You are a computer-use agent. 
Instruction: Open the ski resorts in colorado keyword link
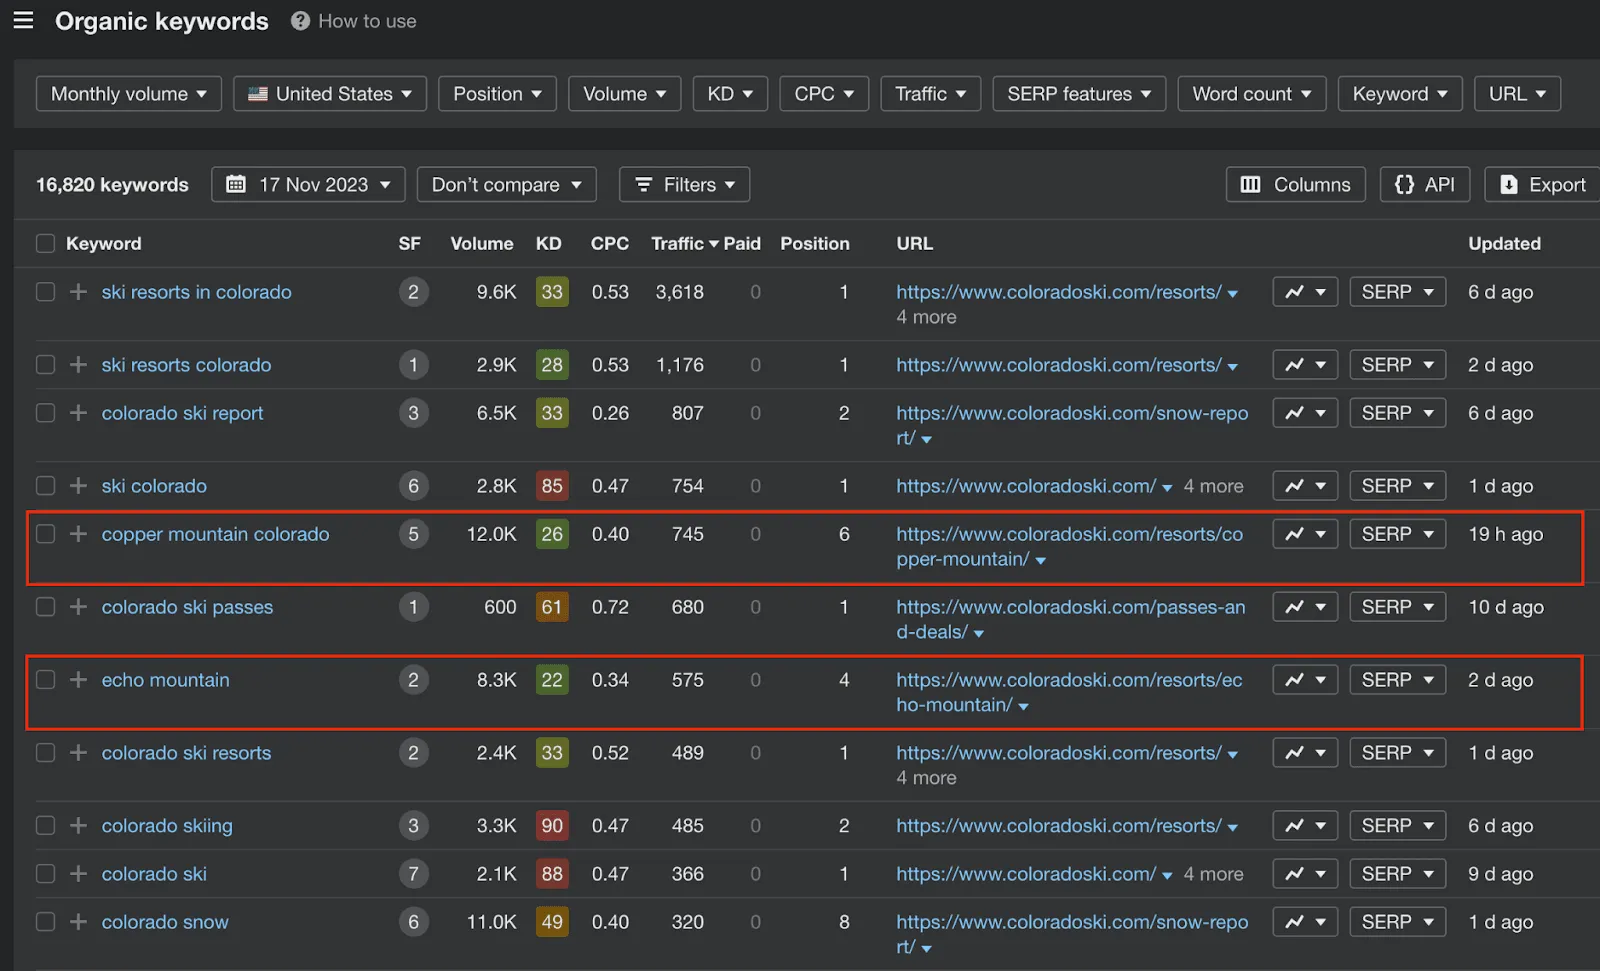pos(196,291)
